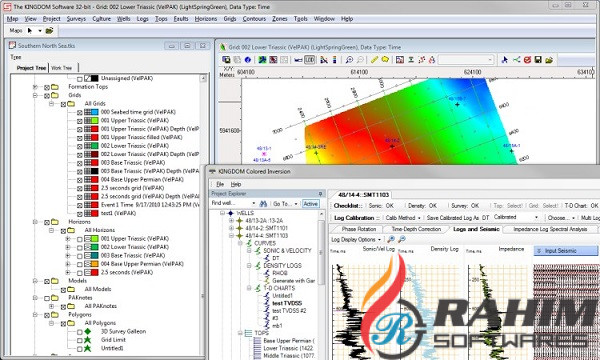Open the Go To dropdown in Project Explorer
600x360 pixels.
click(285, 204)
